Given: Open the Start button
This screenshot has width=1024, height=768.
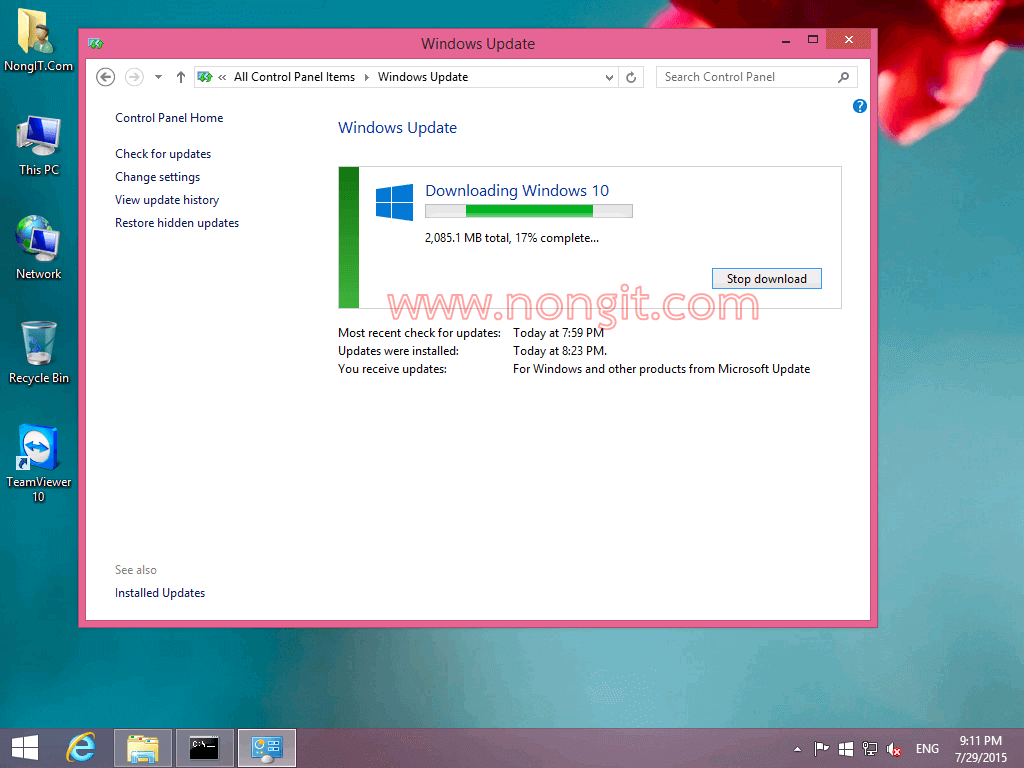Looking at the screenshot, I should pyautogui.click(x=25, y=748).
